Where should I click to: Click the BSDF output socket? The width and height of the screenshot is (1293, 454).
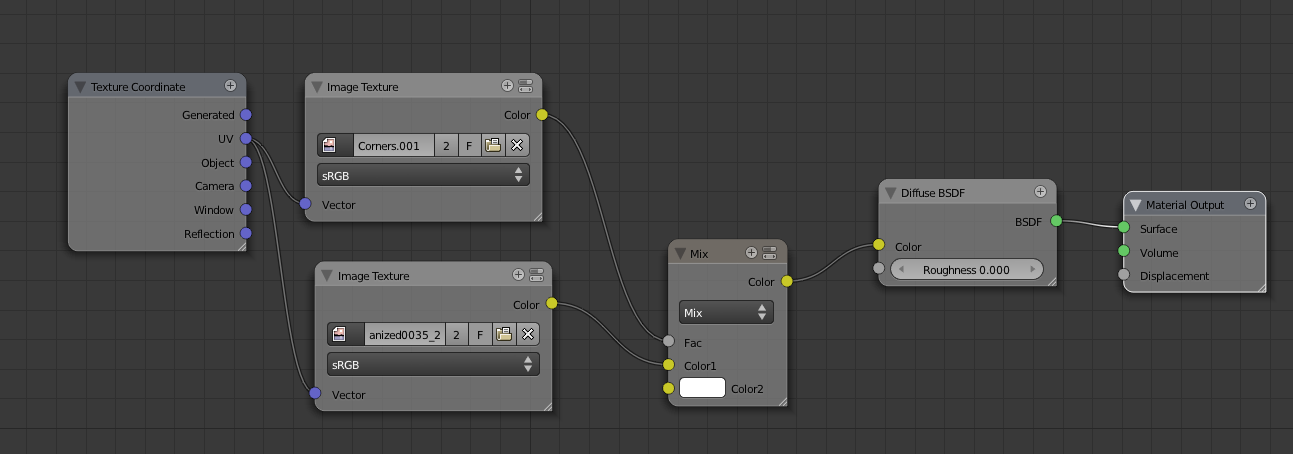click(x=1056, y=221)
